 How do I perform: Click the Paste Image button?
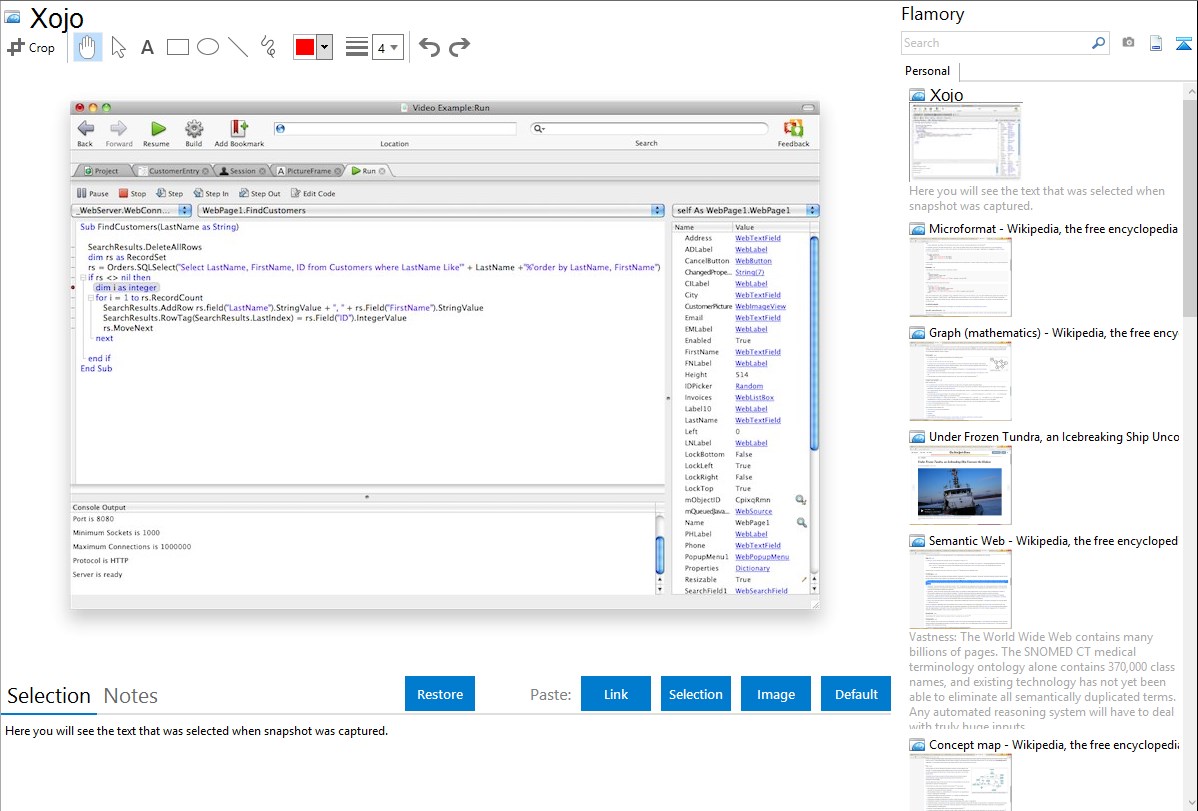pyautogui.click(x=775, y=694)
